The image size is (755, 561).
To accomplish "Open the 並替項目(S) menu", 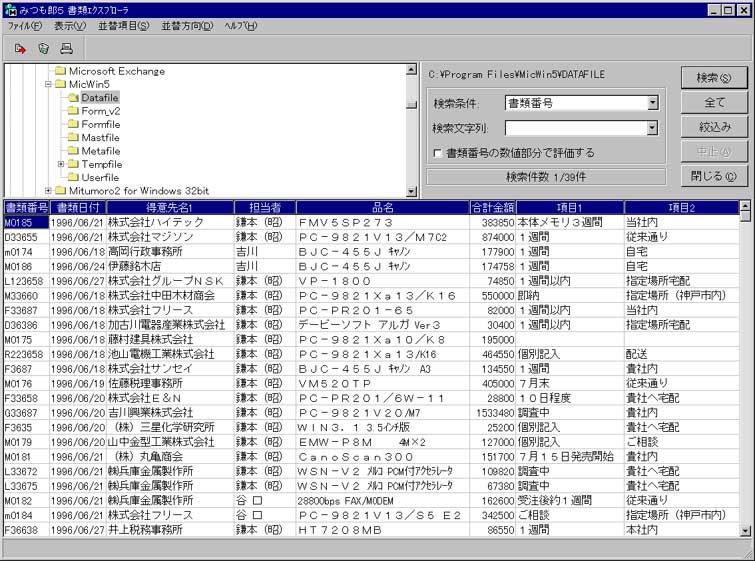I will [x=123, y=25].
